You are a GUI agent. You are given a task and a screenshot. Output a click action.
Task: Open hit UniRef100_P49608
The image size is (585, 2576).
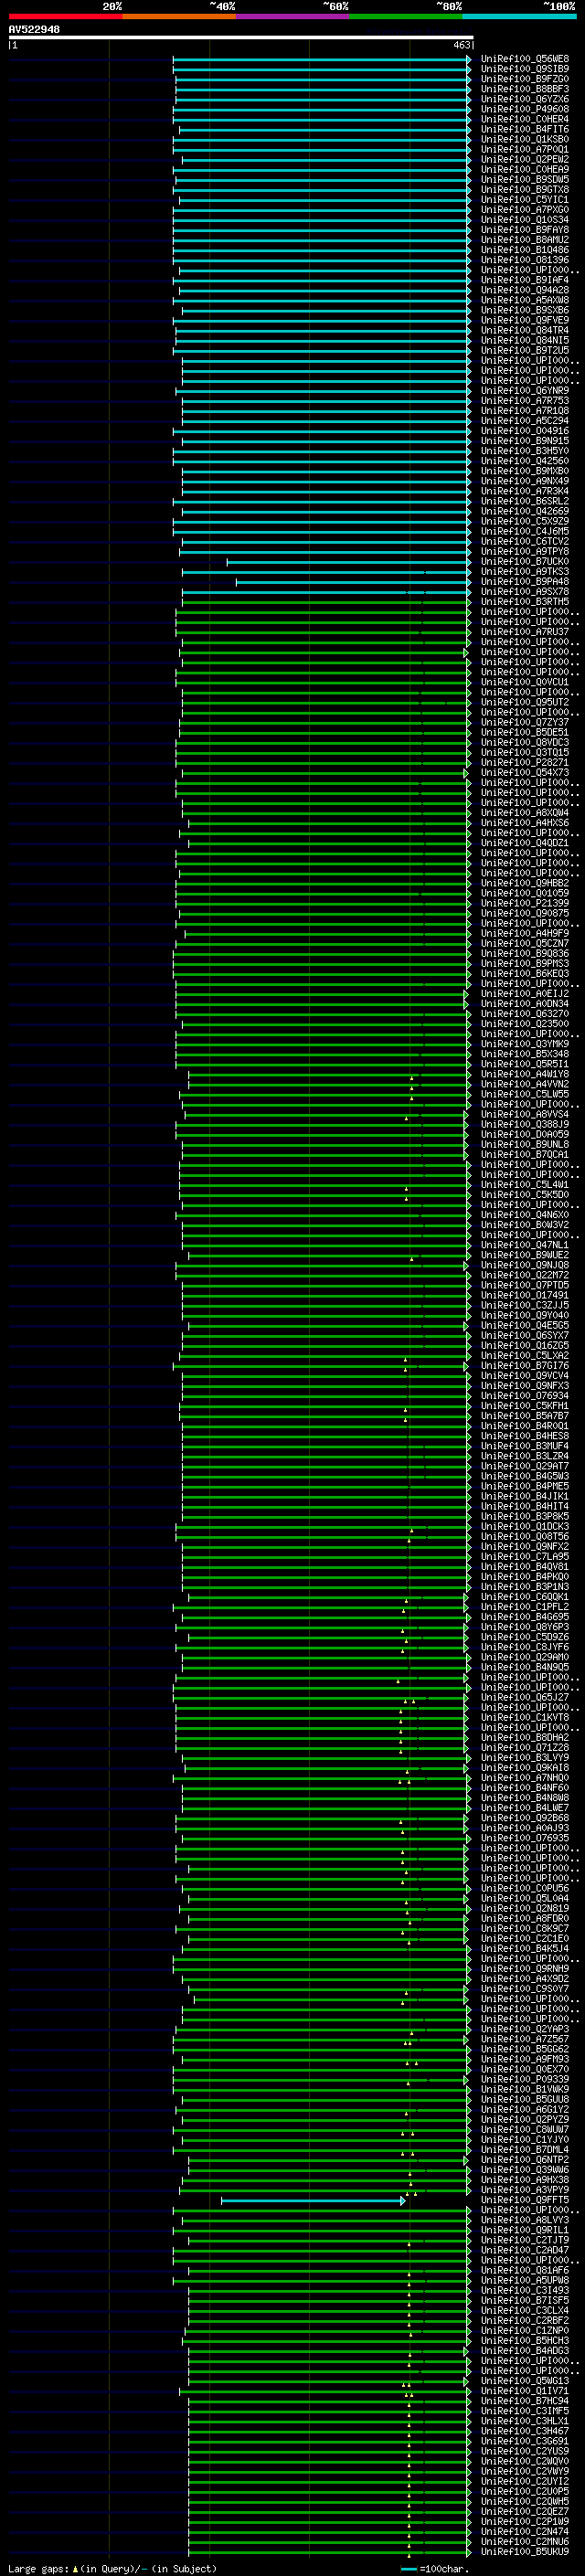525,109
